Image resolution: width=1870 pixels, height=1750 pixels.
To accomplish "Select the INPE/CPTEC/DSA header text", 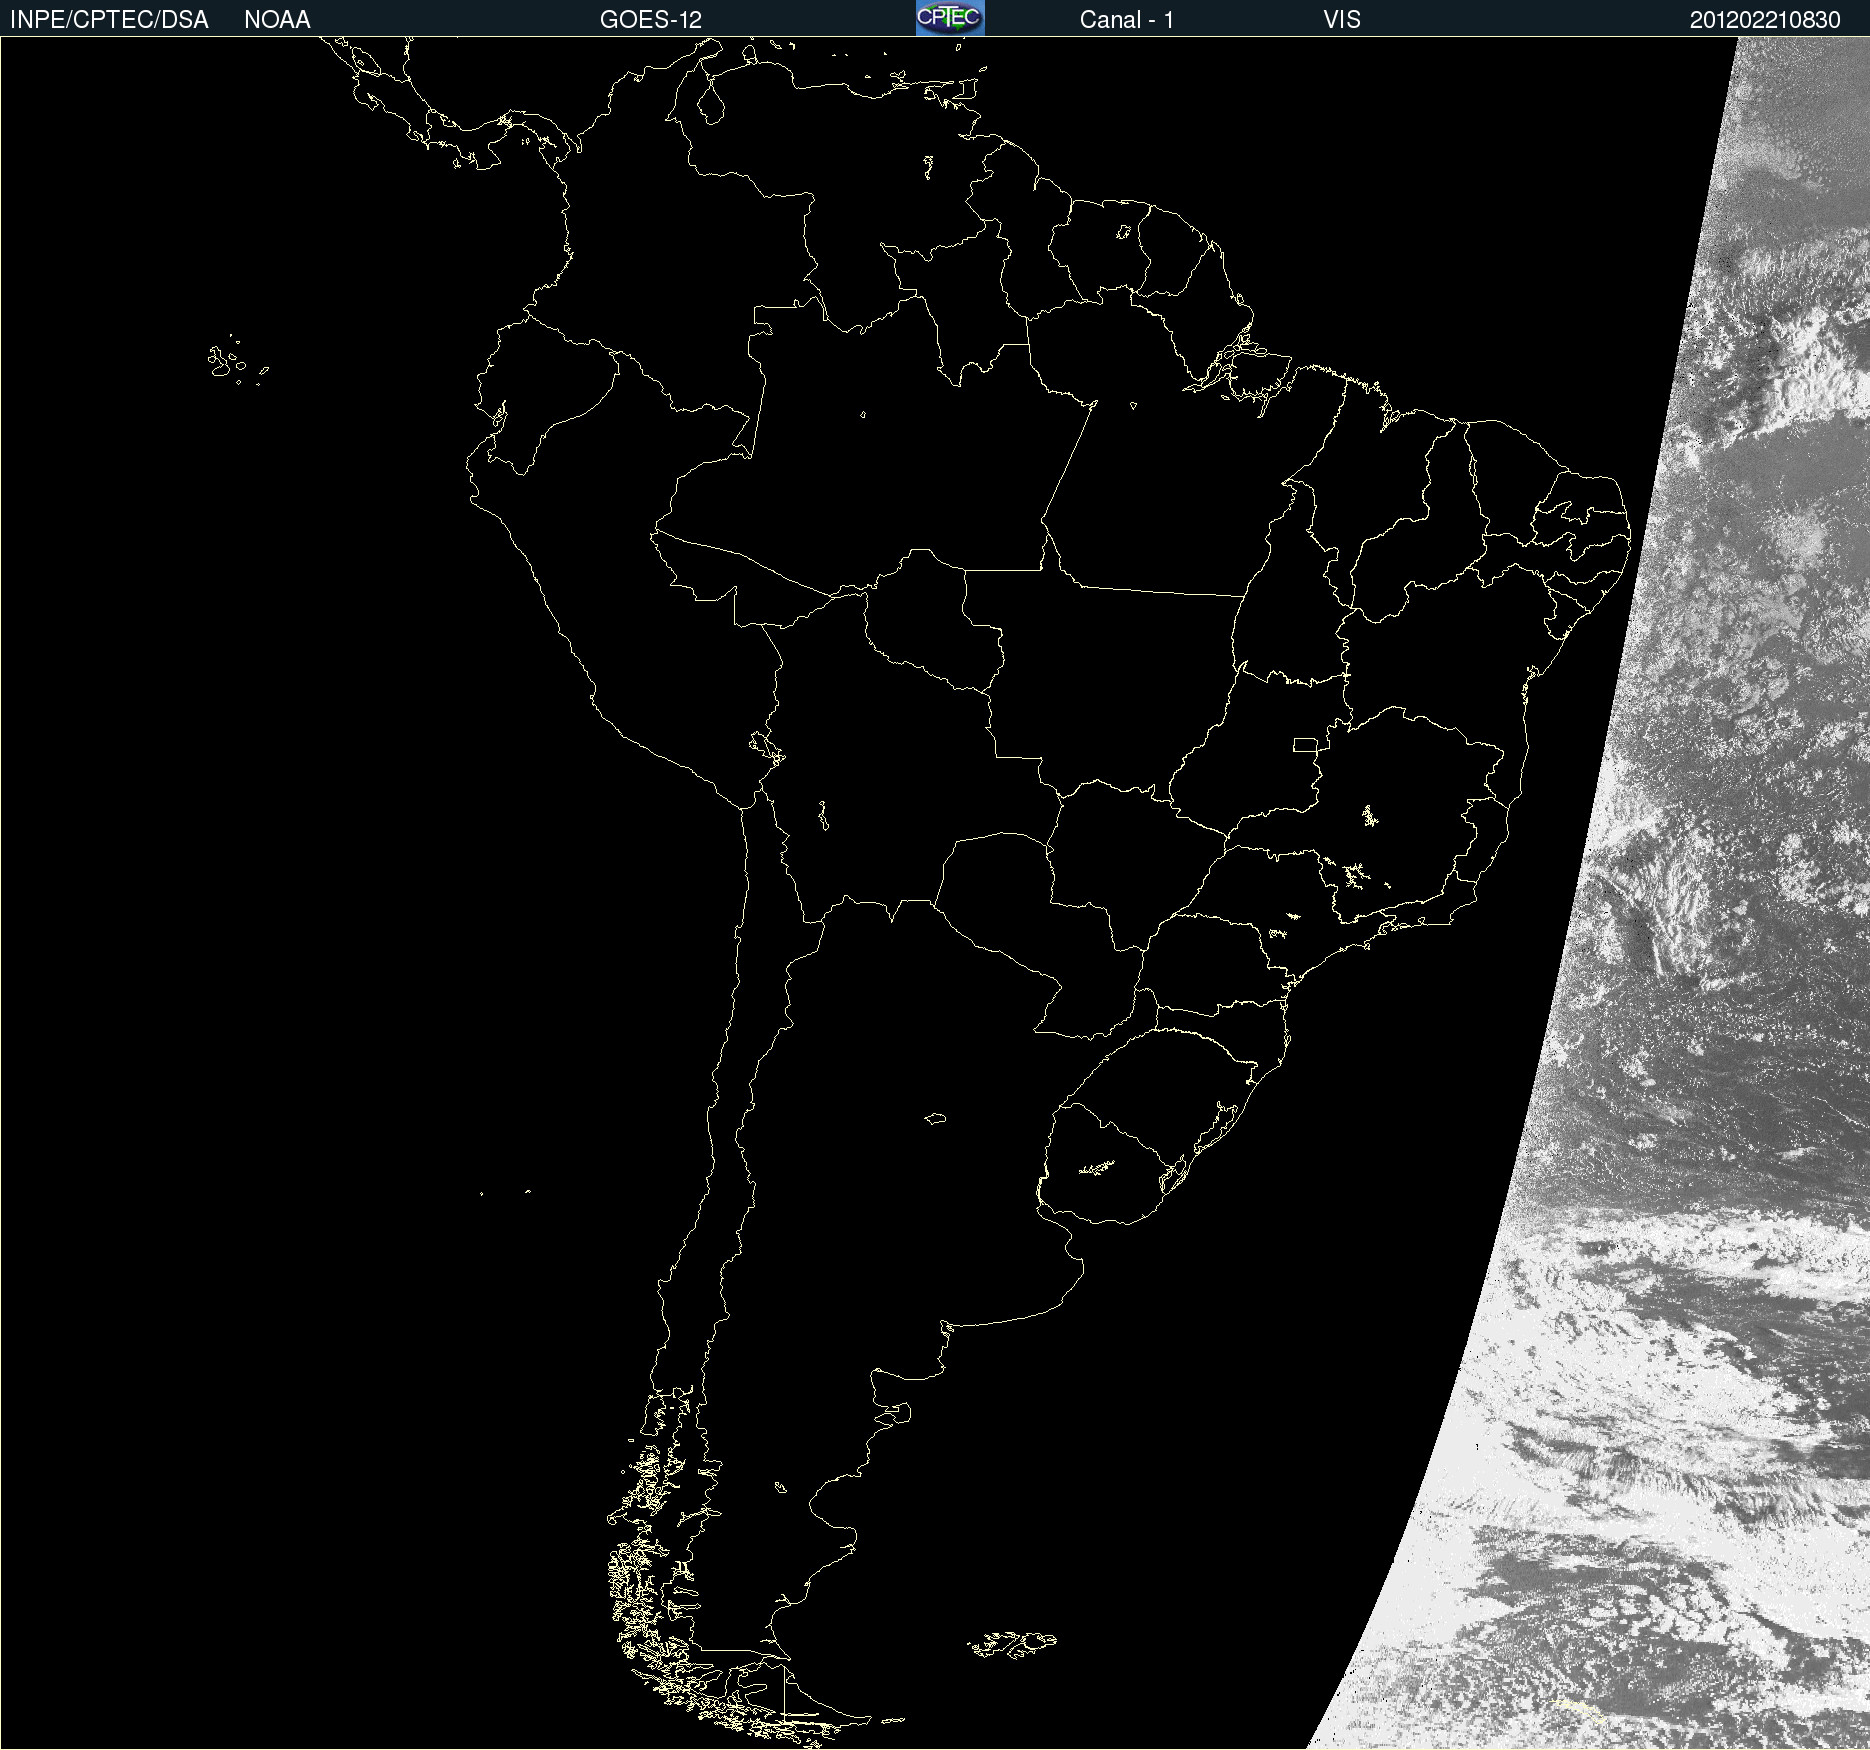I will (109, 20).
